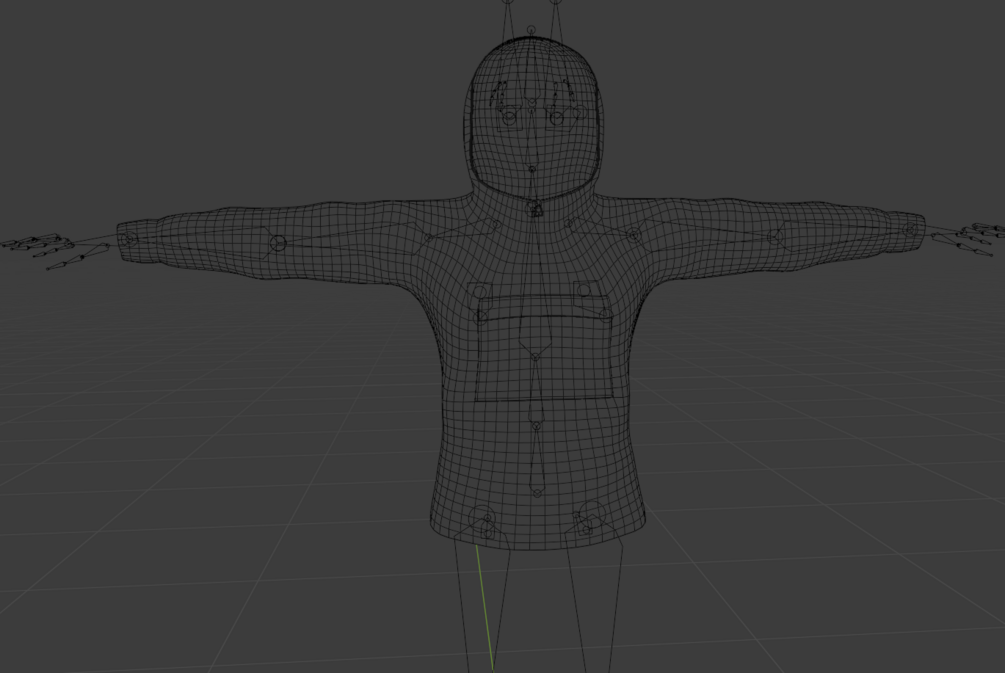Select the wrist circle on viewer's right sleeve
This screenshot has width=1005, height=673.
(x=909, y=229)
